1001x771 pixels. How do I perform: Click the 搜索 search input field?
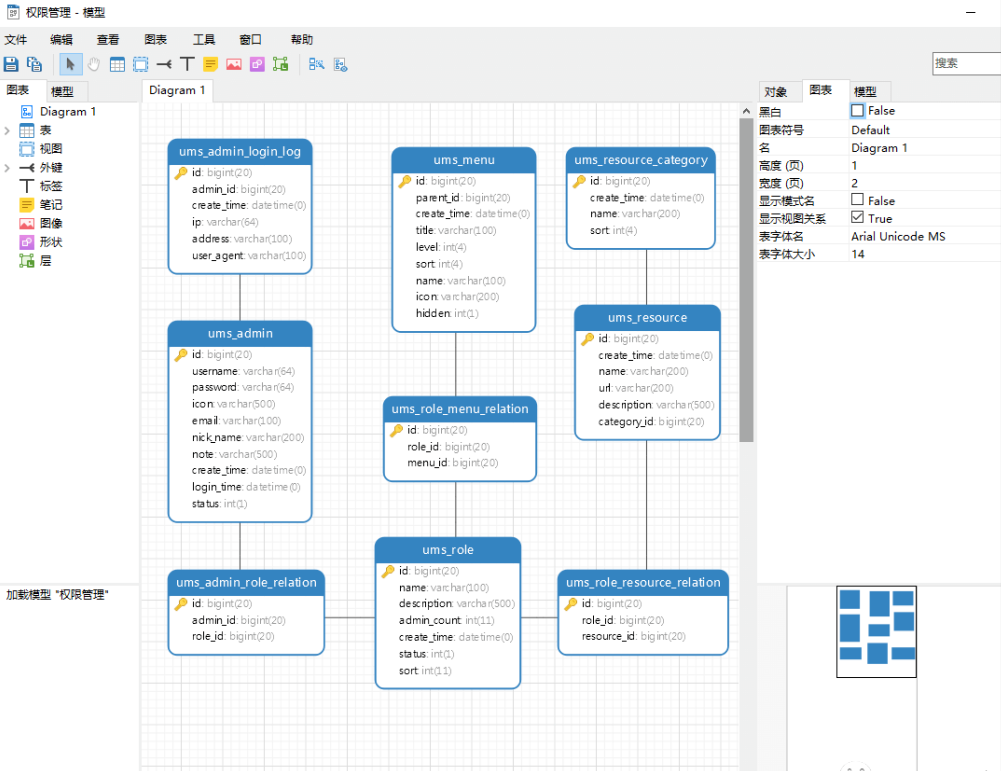tap(966, 63)
